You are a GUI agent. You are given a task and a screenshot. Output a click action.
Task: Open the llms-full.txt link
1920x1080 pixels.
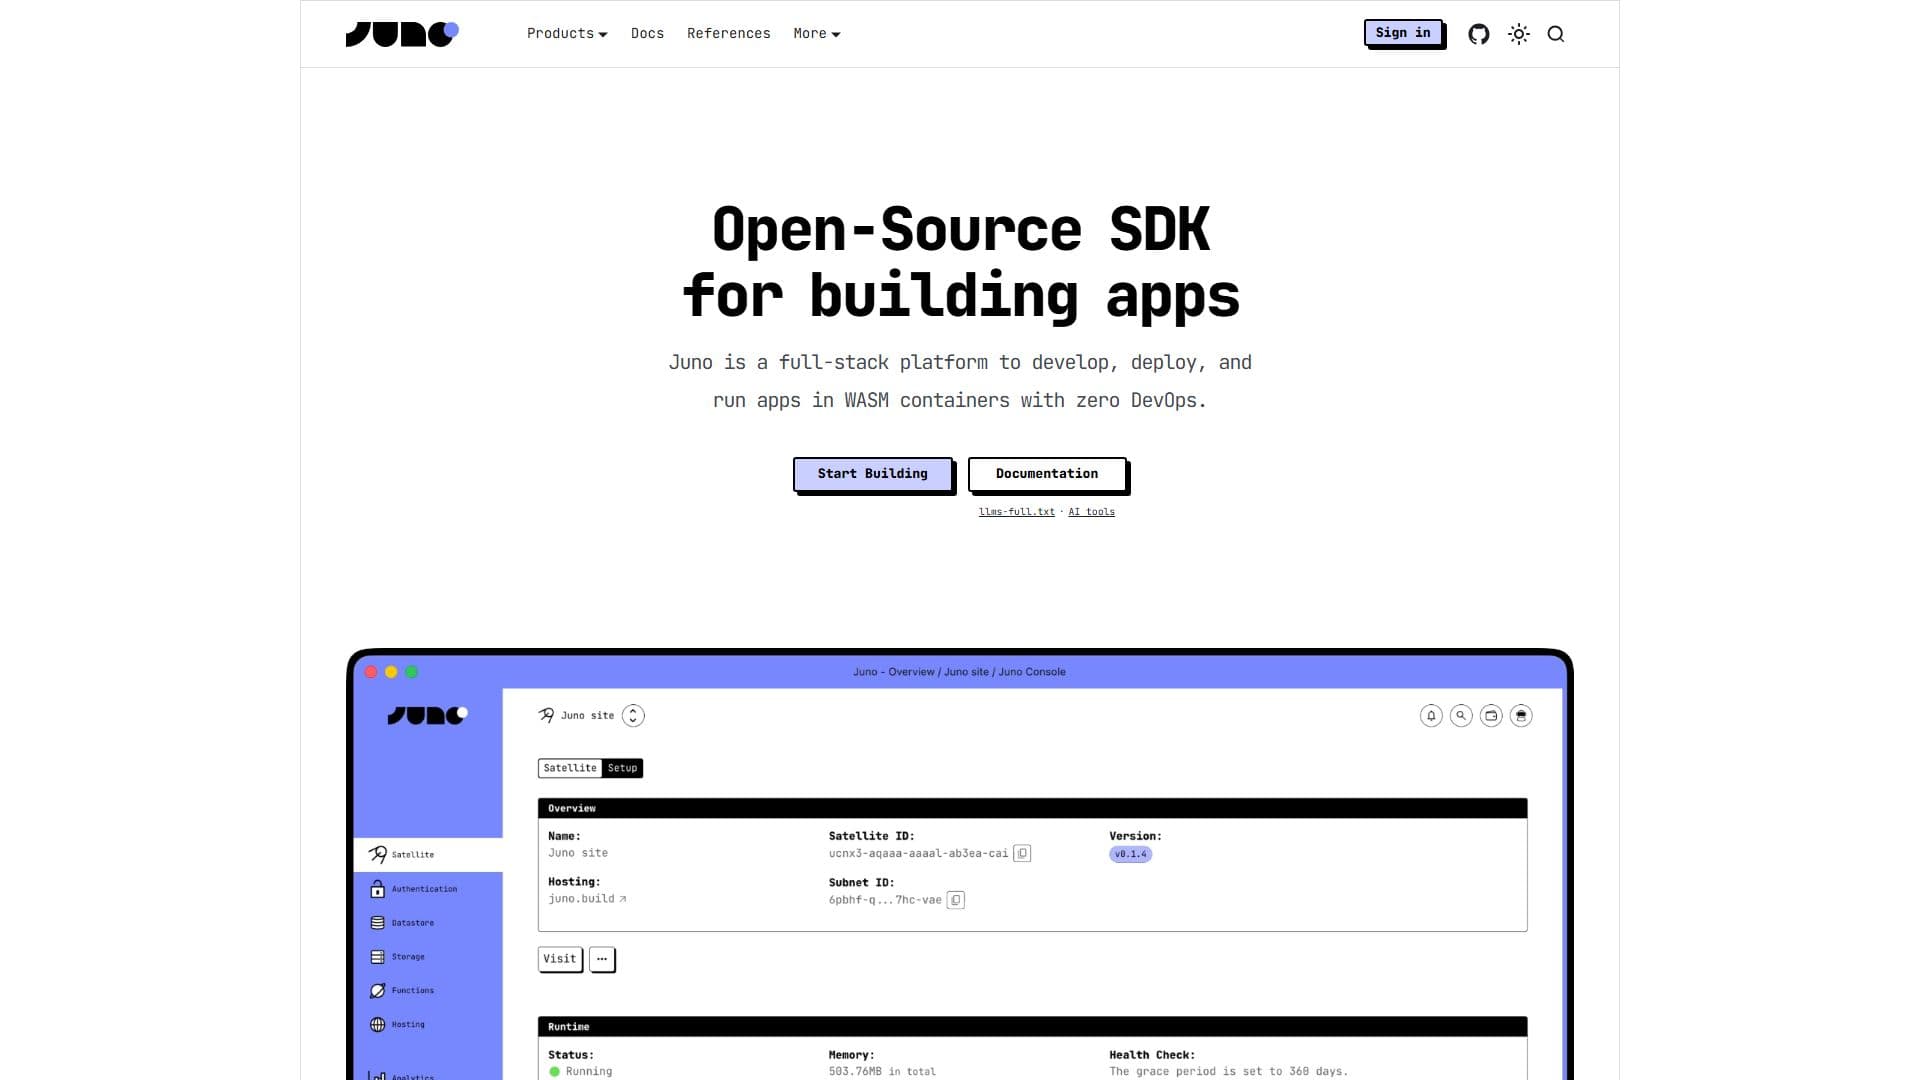(1016, 512)
